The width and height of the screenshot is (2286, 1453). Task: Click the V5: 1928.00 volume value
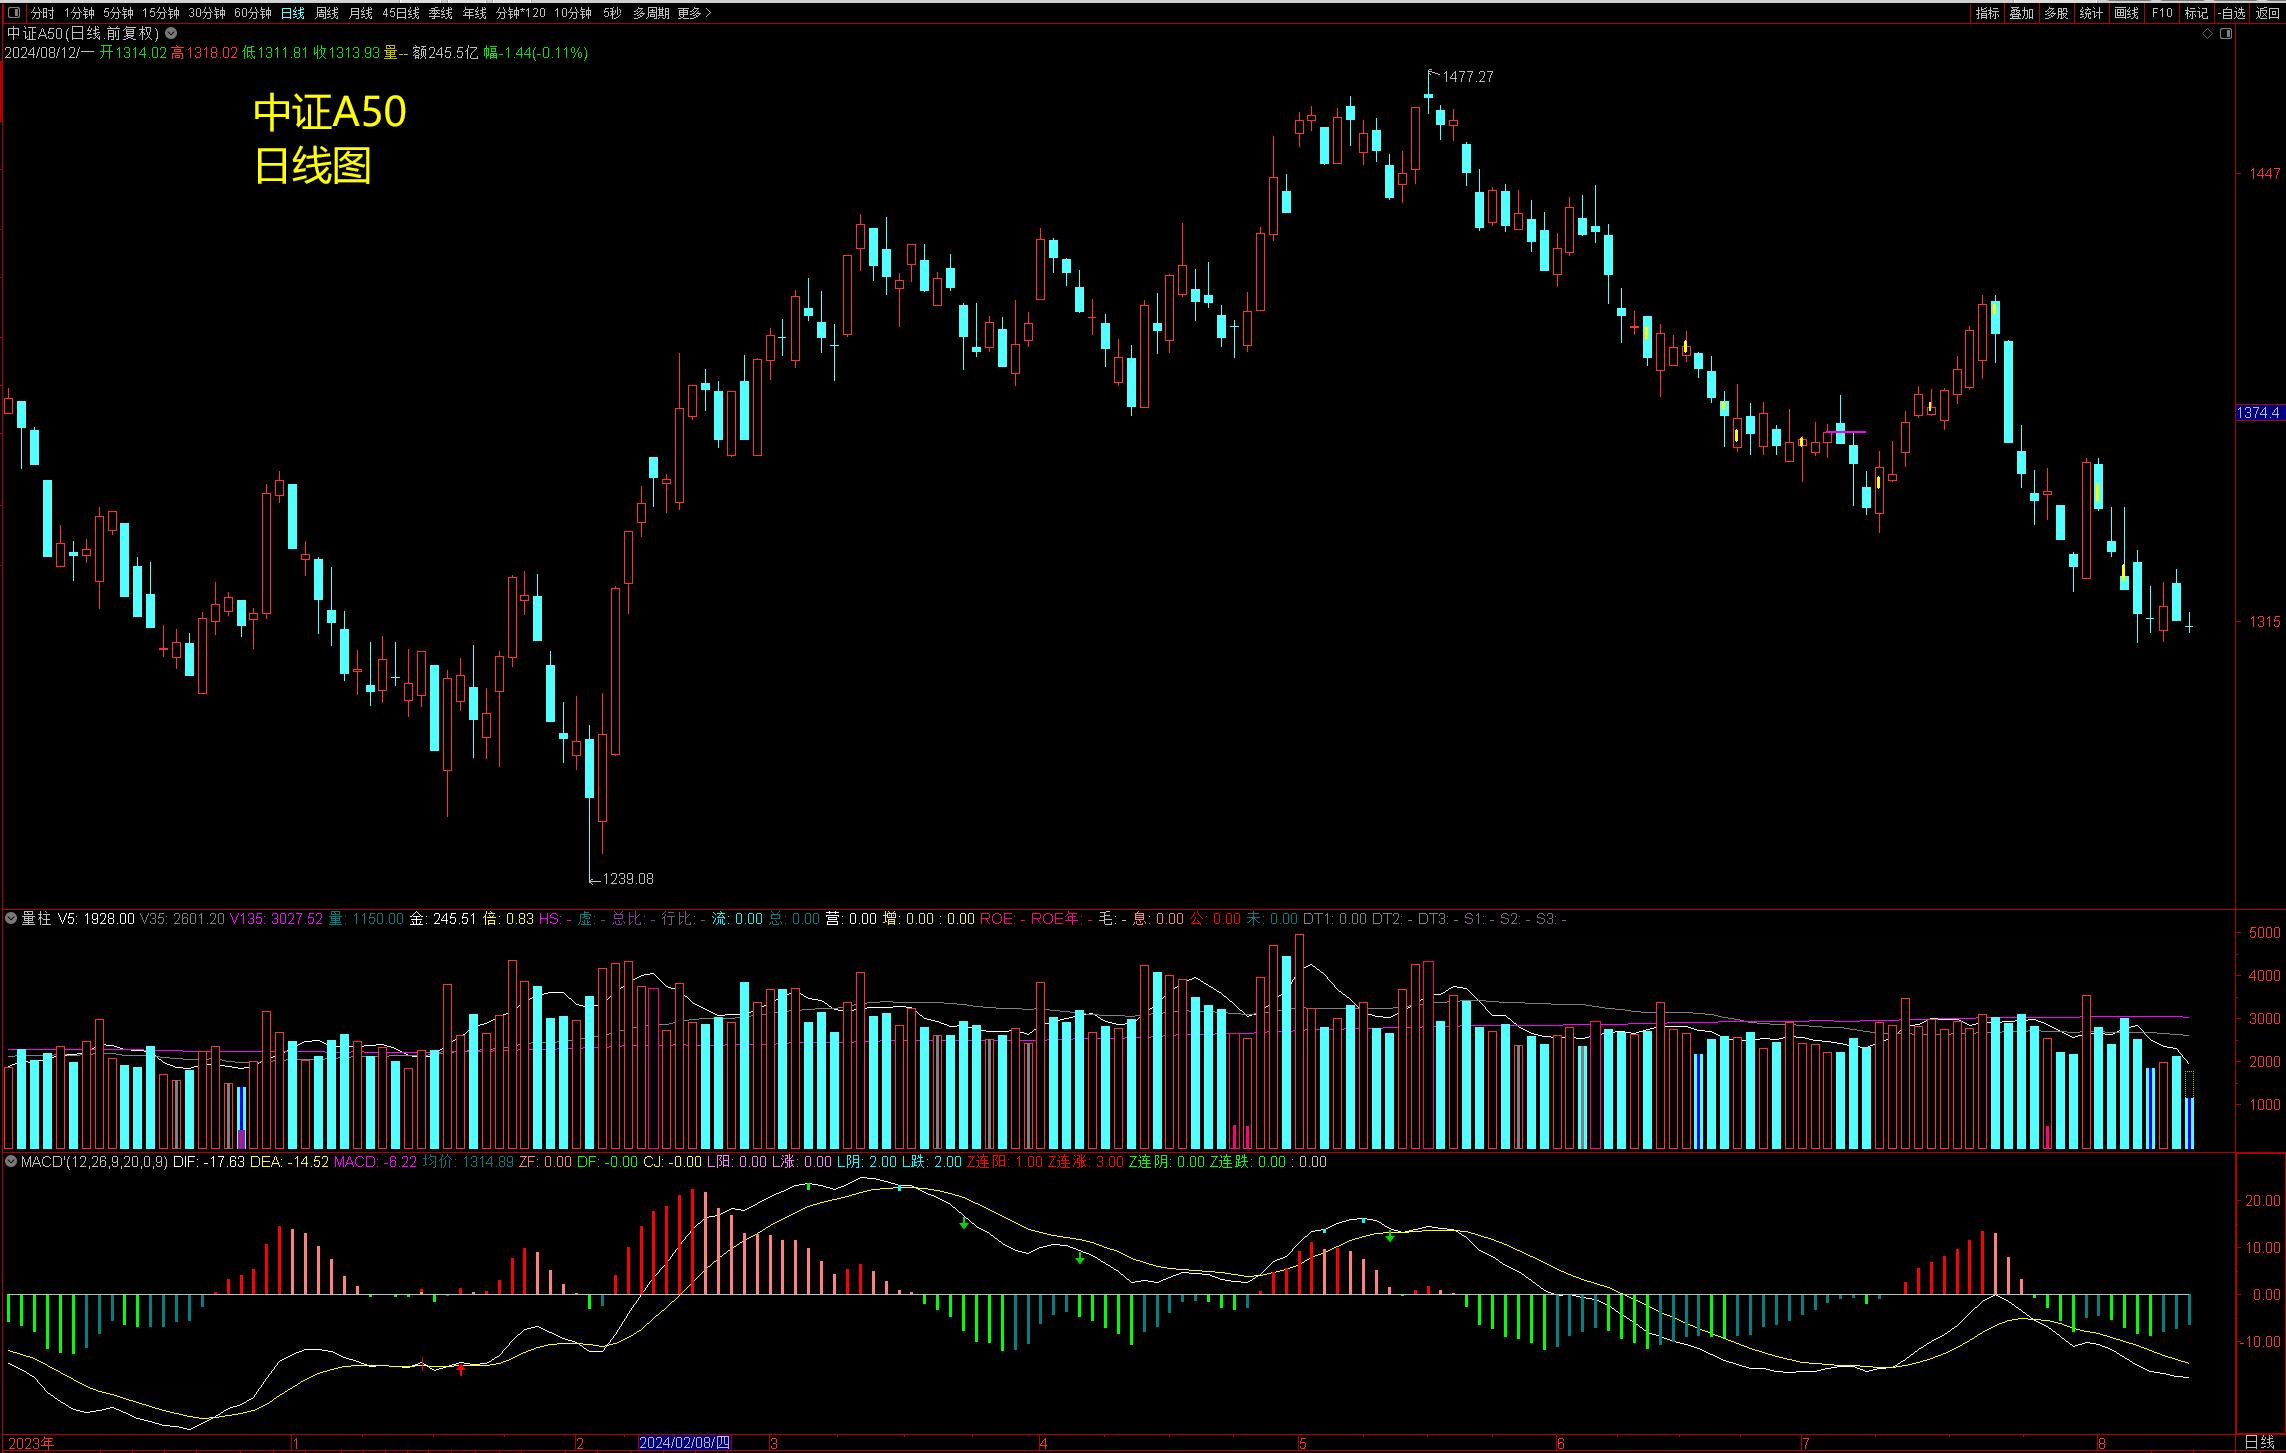pyautogui.click(x=96, y=918)
